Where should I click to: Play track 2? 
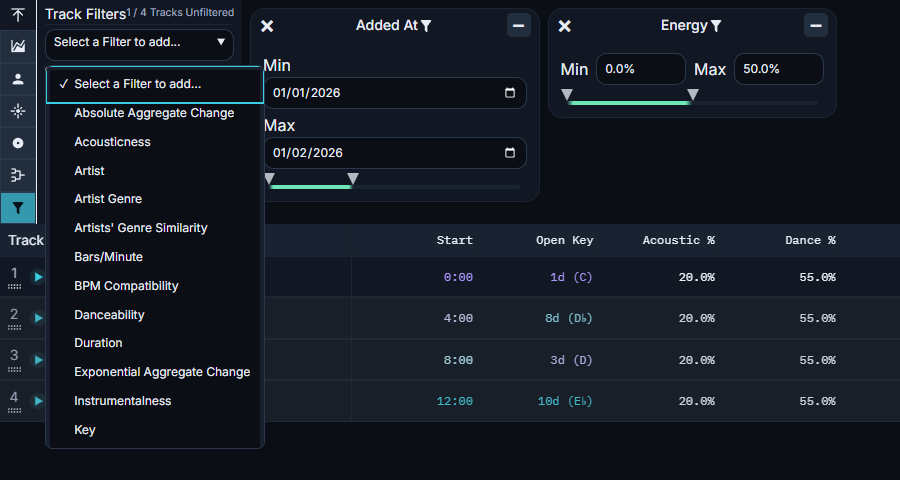click(x=38, y=318)
